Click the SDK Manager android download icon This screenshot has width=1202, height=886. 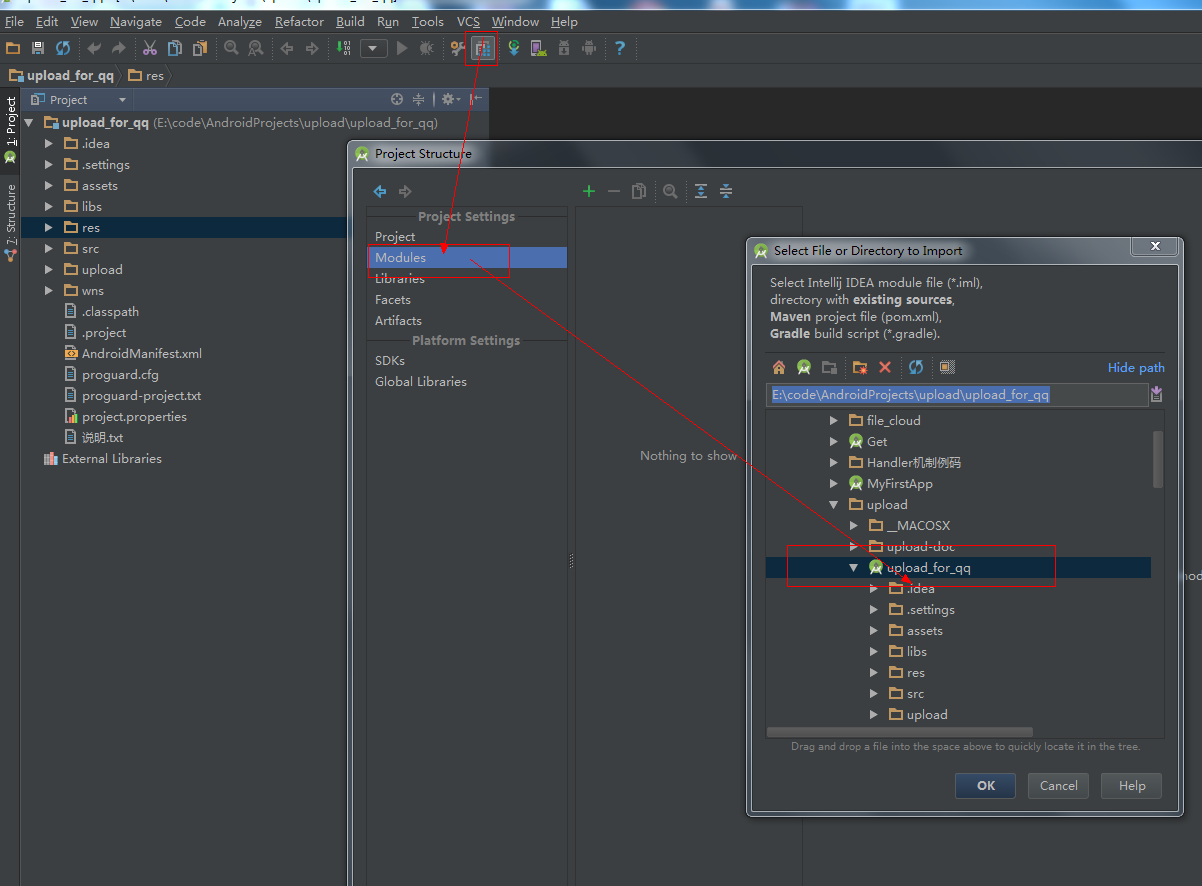tap(564, 48)
